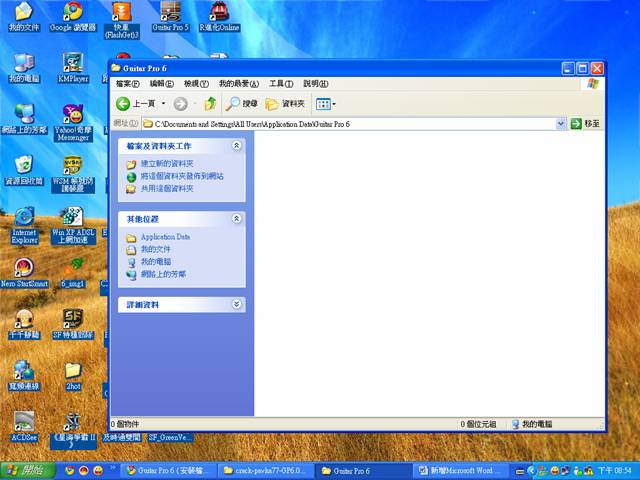
Task: Select Yahoo Messenger desktop icon
Action: pyautogui.click(x=73, y=122)
